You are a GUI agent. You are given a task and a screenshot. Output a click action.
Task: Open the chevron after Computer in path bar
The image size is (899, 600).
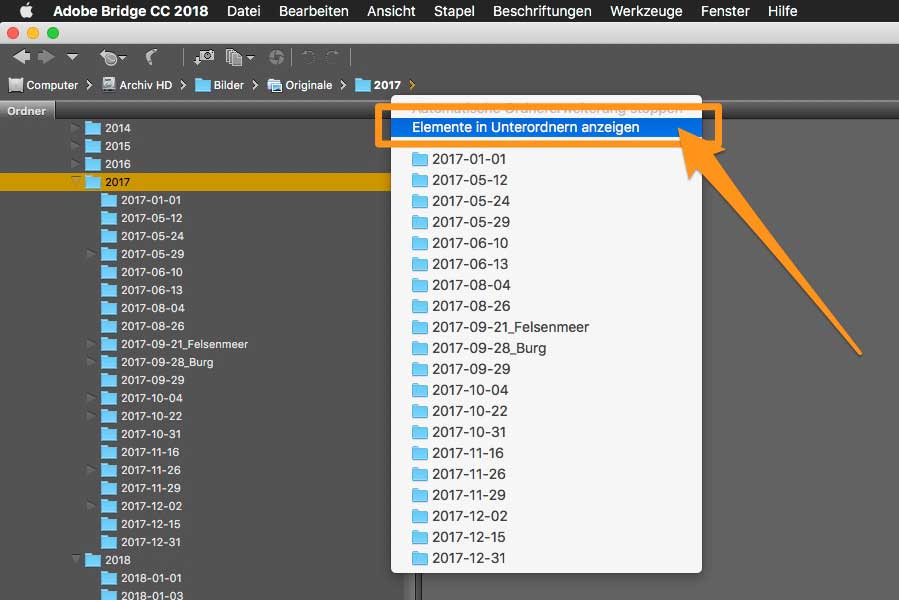(x=89, y=85)
